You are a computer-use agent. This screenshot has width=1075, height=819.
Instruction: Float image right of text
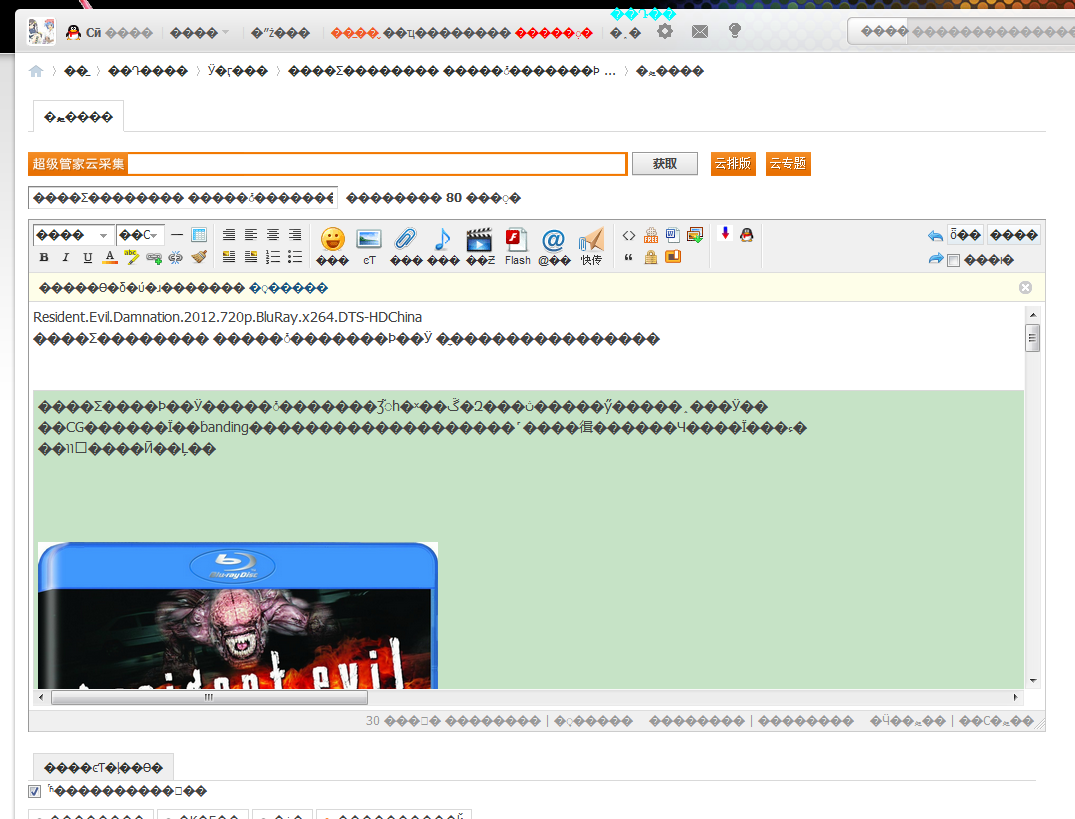[x=251, y=257]
